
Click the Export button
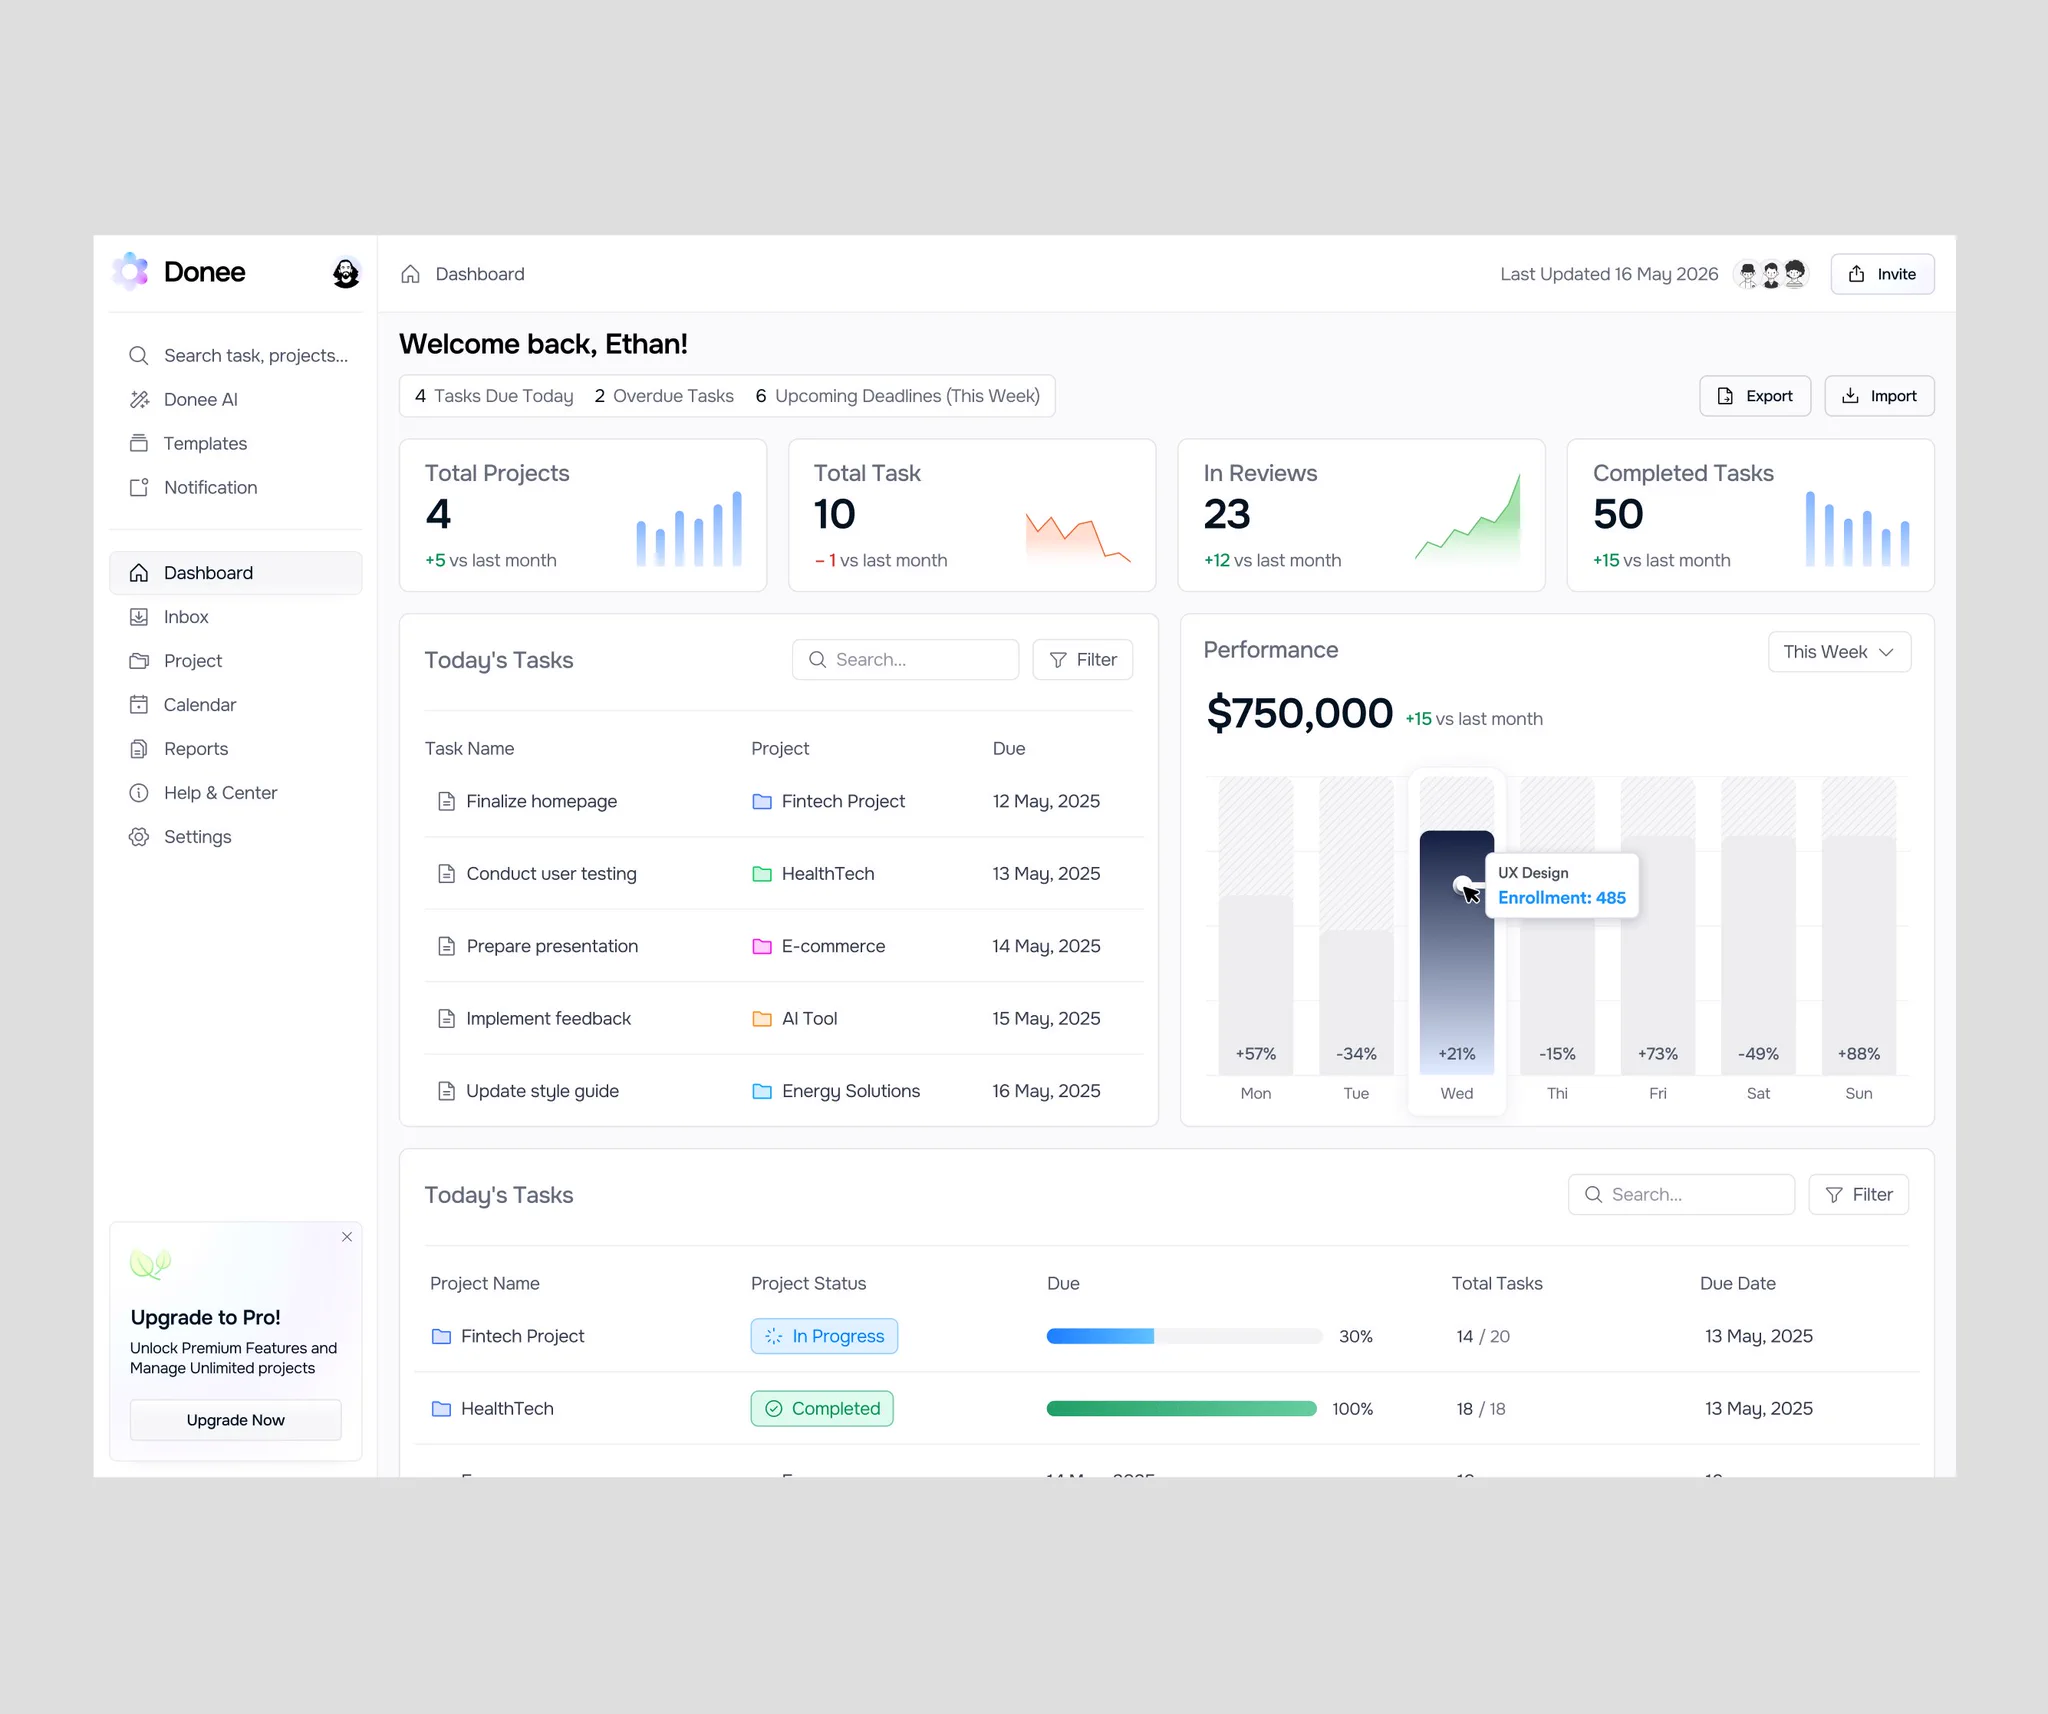coord(1755,396)
